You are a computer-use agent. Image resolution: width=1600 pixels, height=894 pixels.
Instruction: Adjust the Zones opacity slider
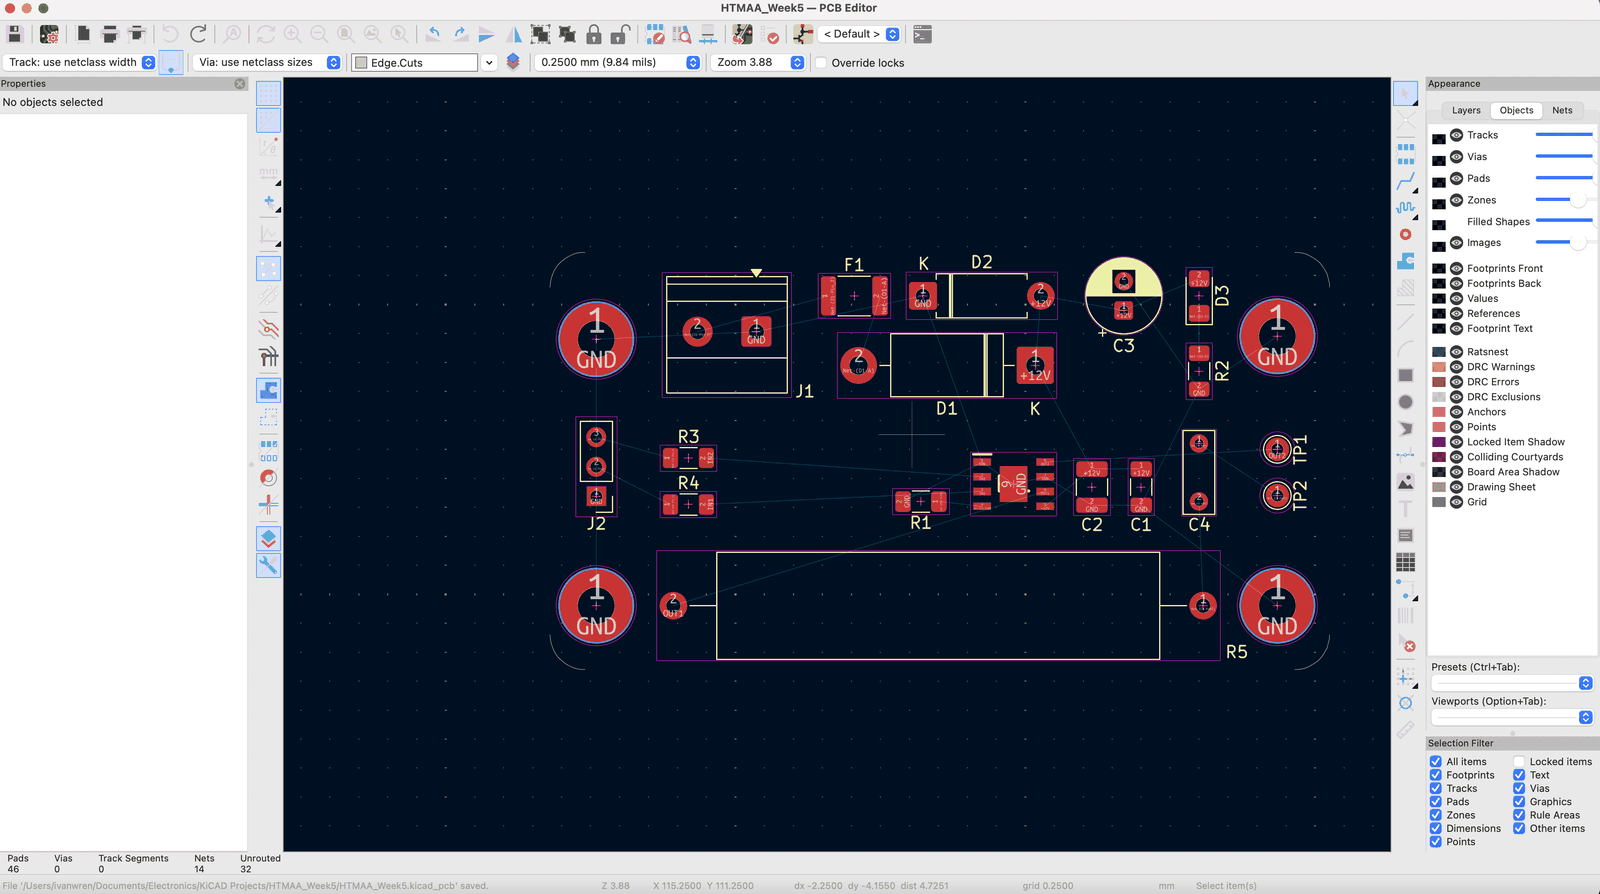1564,200
